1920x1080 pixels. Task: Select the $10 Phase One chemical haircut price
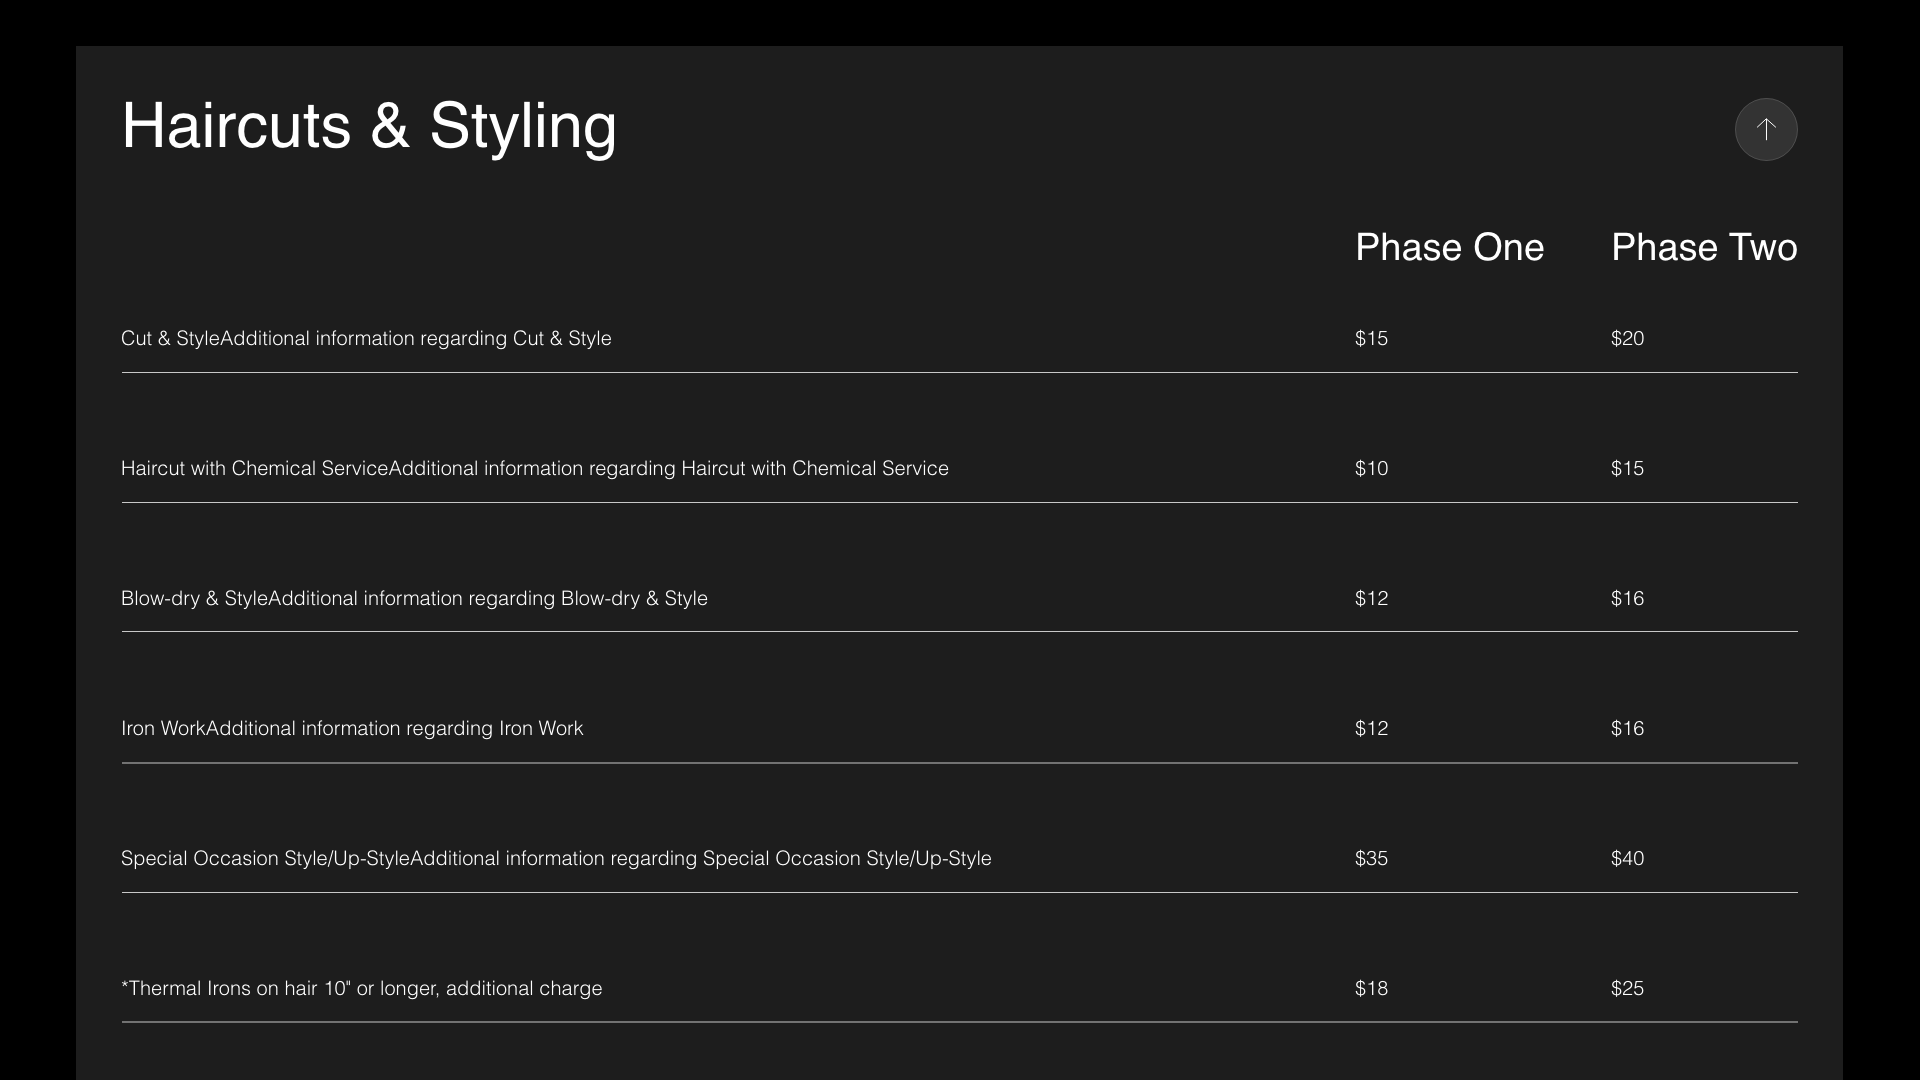(1371, 468)
